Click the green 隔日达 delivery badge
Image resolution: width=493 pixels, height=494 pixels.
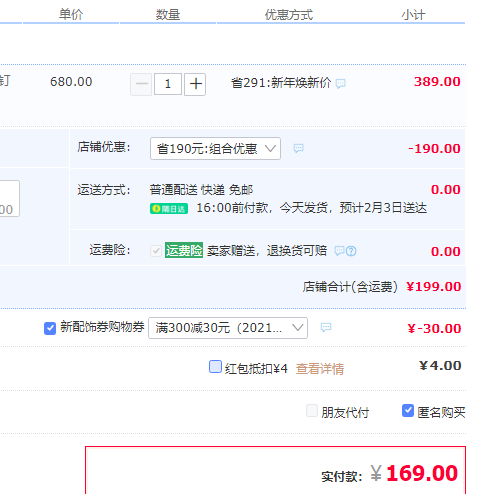pos(169,209)
